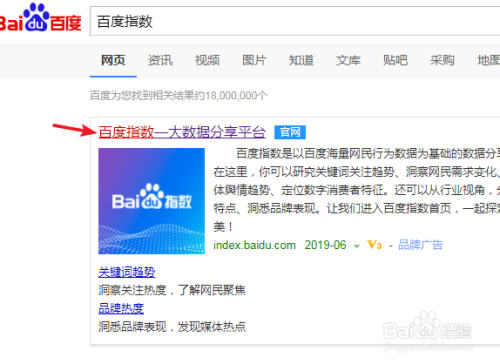500x364 pixels.
Task: Open the 视频 tab
Action: 207,60
